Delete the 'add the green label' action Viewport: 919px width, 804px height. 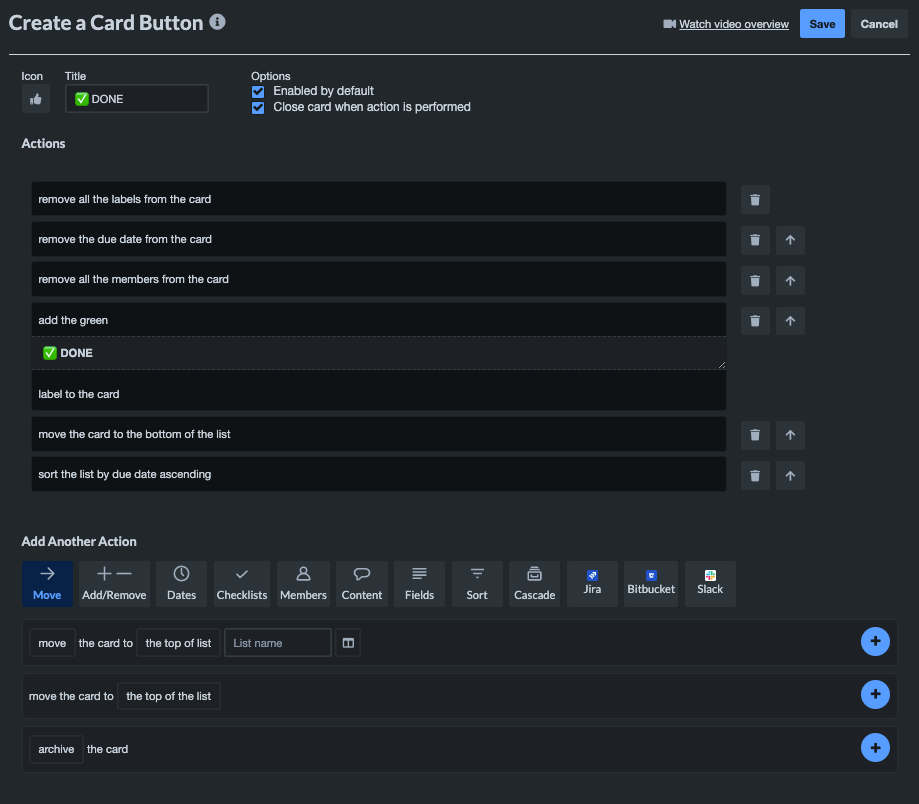pyautogui.click(x=755, y=321)
